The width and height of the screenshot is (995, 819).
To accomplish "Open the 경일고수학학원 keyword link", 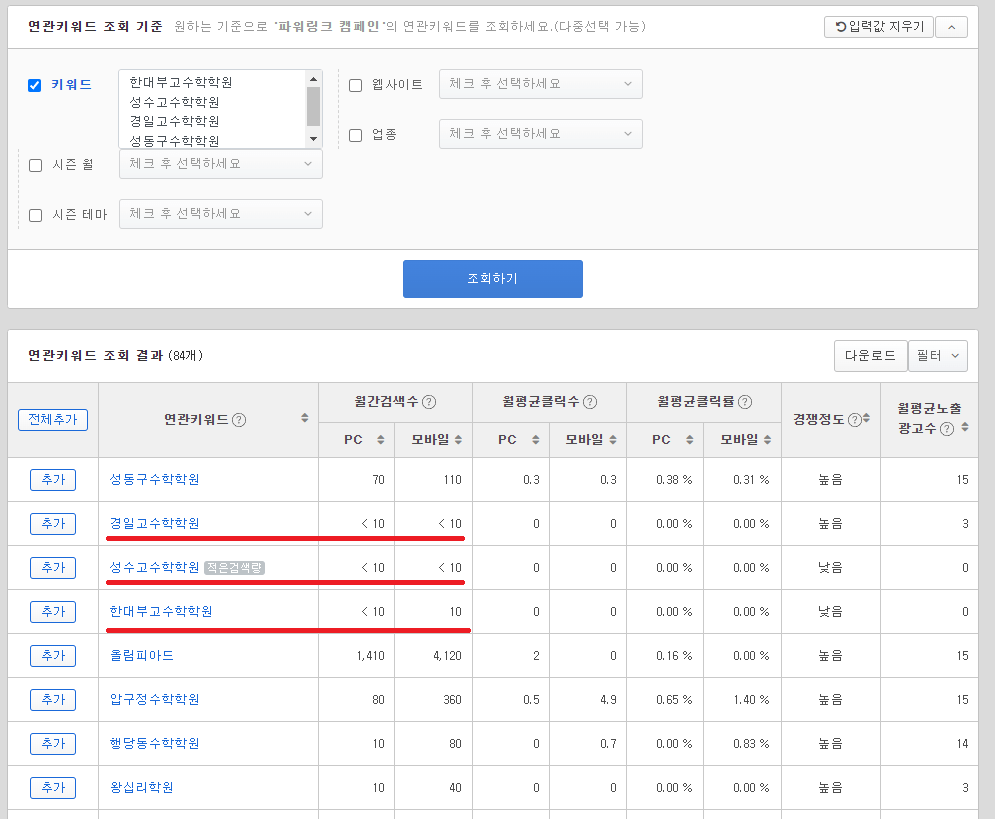I will [154, 523].
